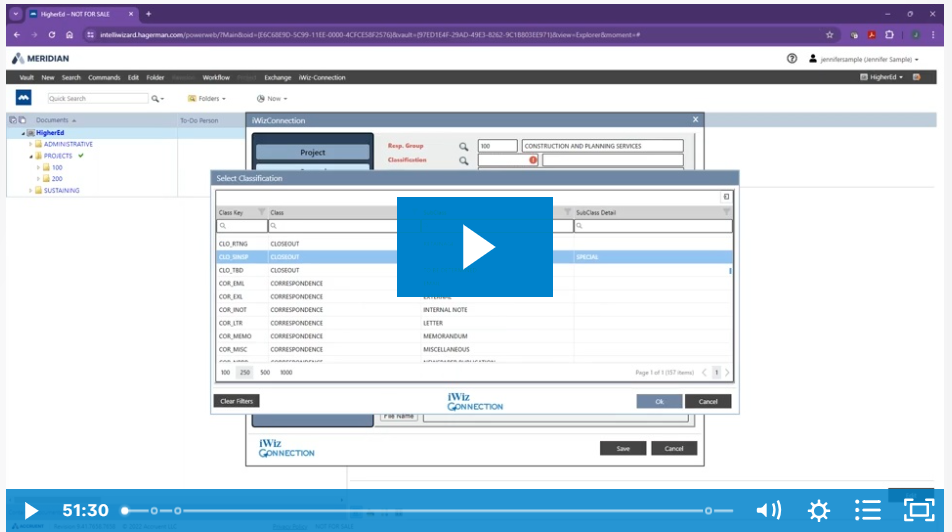Open the iWiz-Connection menu
Viewport: 952px width, 532px height.
(322, 77)
